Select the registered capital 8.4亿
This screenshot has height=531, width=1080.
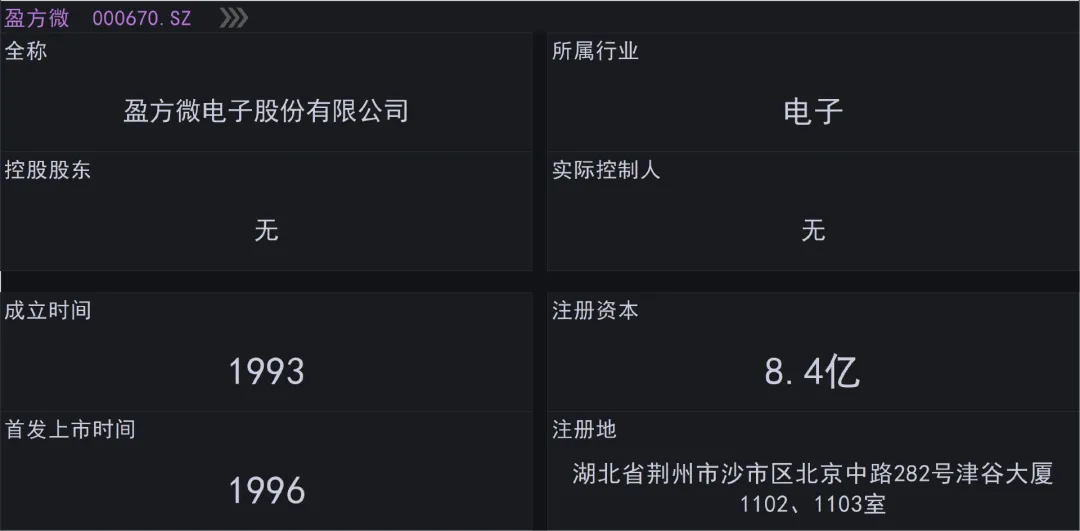(813, 372)
